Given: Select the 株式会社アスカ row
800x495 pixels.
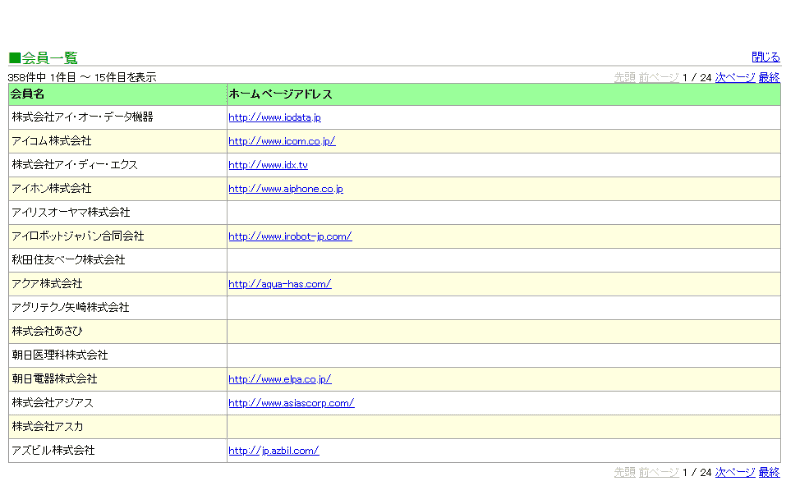Looking at the screenshot, I should (394, 427).
